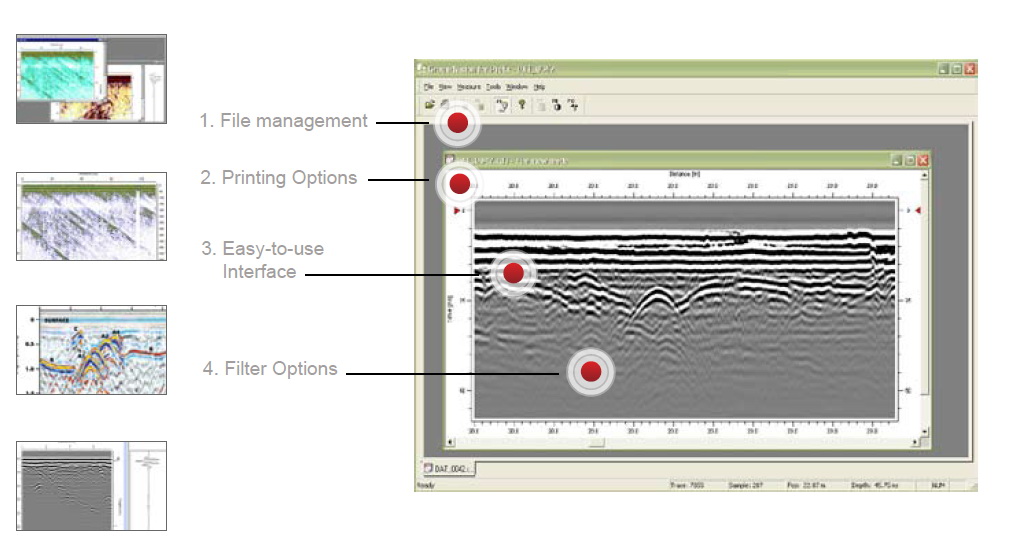Click the Open file toolbar icon

pos(430,105)
